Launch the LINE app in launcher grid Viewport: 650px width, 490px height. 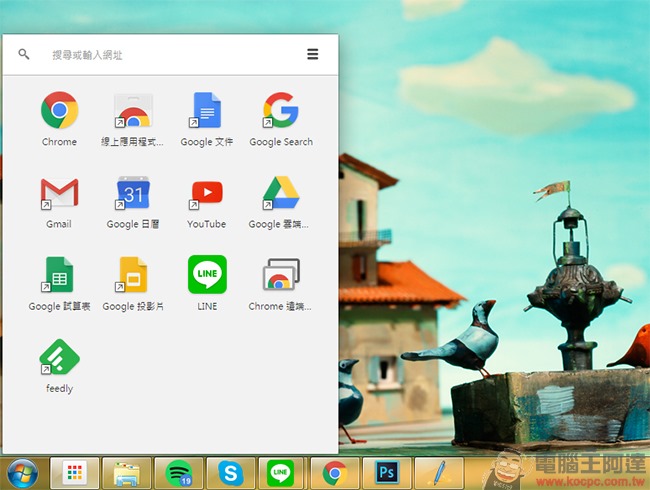(207, 274)
